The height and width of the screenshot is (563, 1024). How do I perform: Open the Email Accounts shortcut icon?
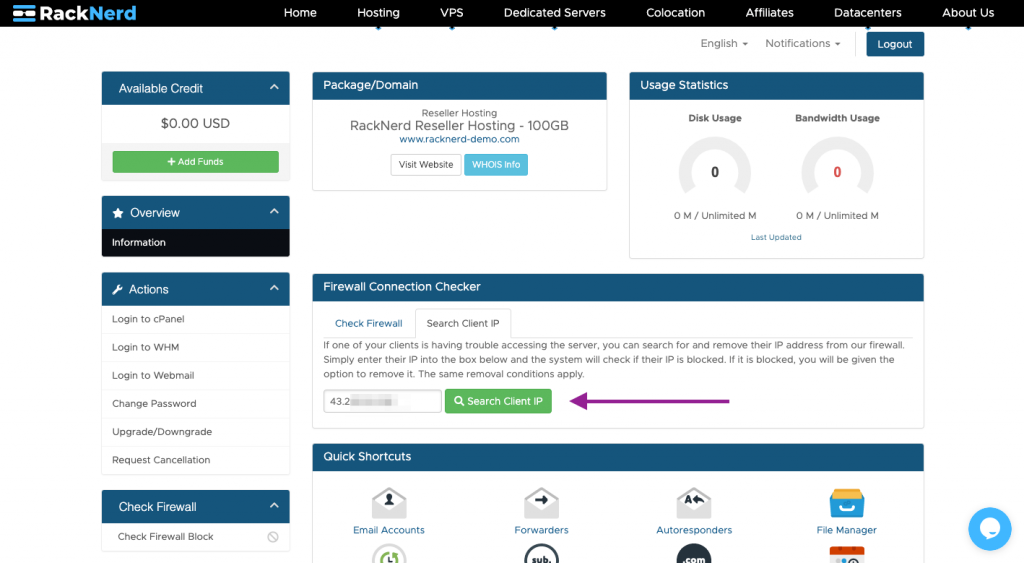click(x=389, y=503)
